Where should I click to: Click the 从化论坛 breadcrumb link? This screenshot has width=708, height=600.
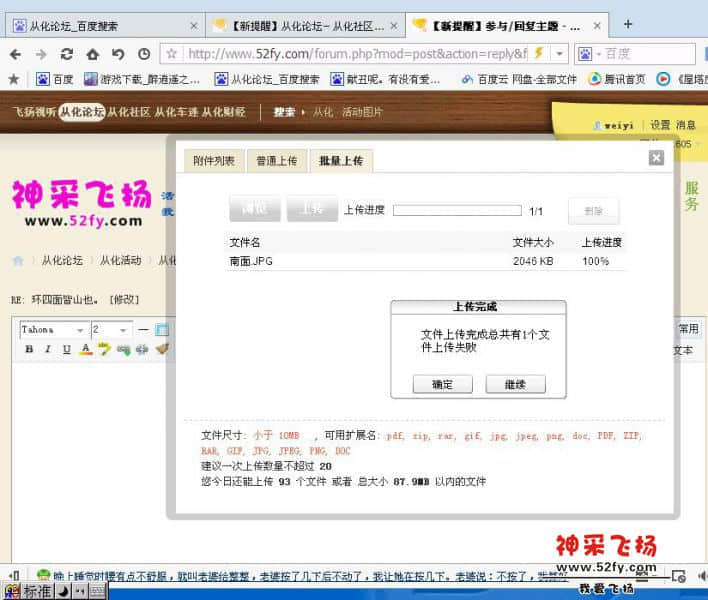pyautogui.click(x=62, y=260)
